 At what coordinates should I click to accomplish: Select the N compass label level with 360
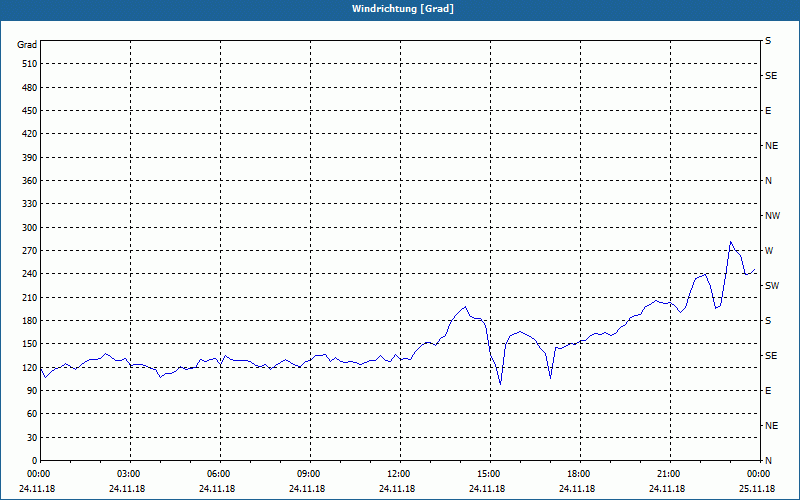click(x=768, y=181)
